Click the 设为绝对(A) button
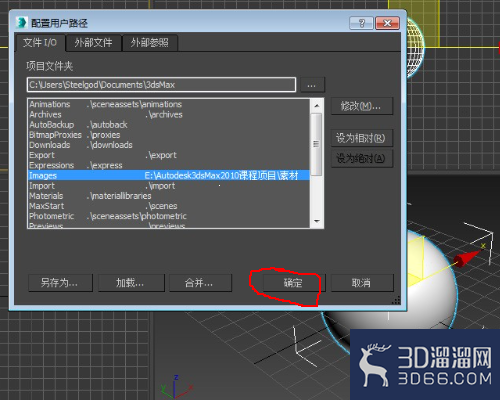The width and height of the screenshot is (500, 400). pyautogui.click(x=362, y=158)
